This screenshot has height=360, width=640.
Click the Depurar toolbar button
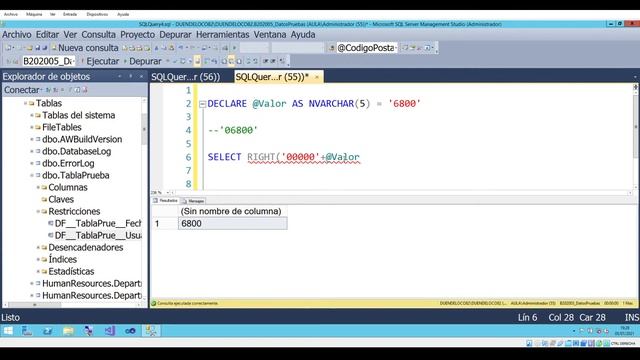coord(143,61)
